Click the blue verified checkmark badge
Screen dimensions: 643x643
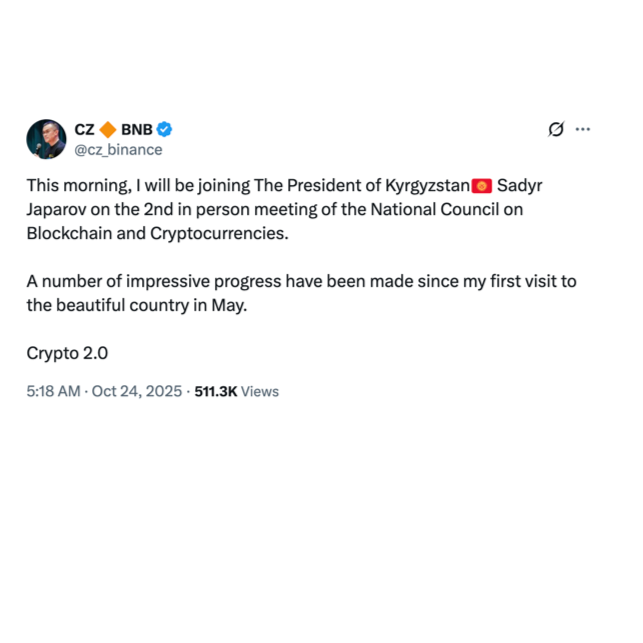point(166,129)
